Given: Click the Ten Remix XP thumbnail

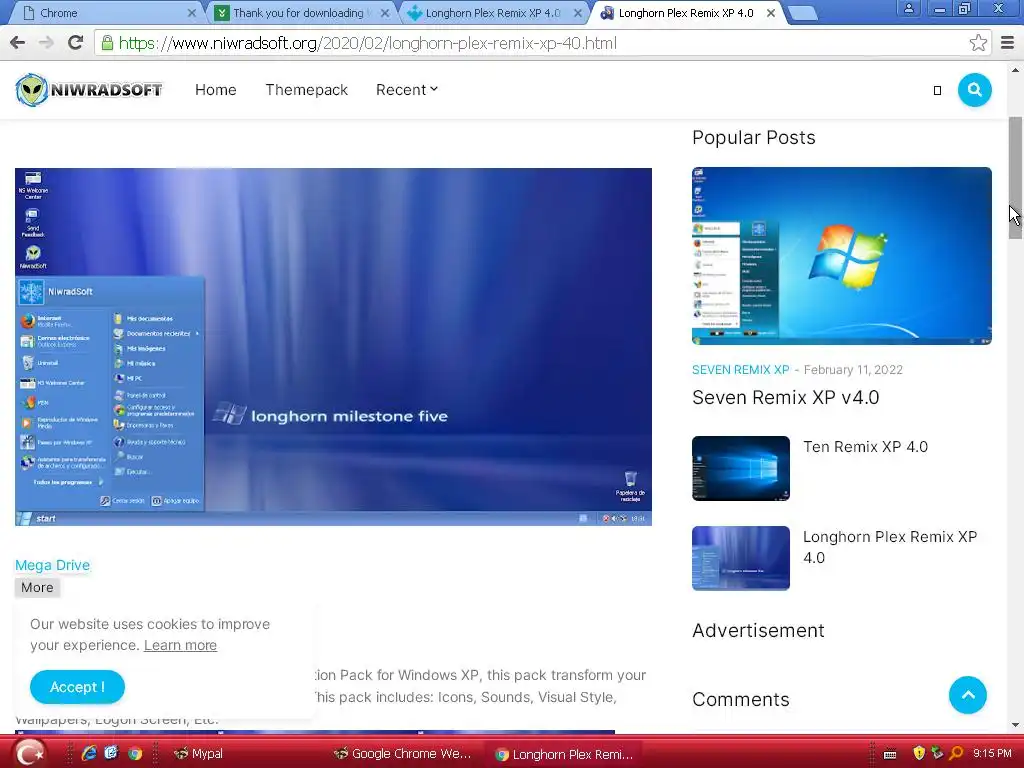Looking at the screenshot, I should (741, 468).
